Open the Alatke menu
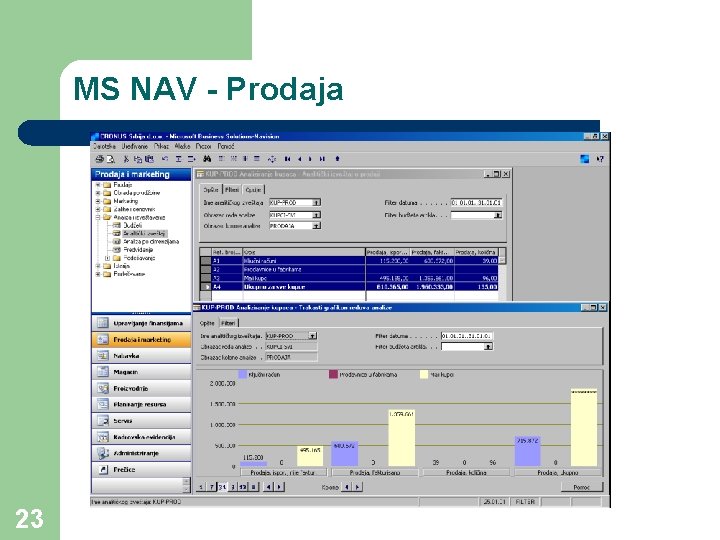Screen dimensions: 720x540 point(182,146)
